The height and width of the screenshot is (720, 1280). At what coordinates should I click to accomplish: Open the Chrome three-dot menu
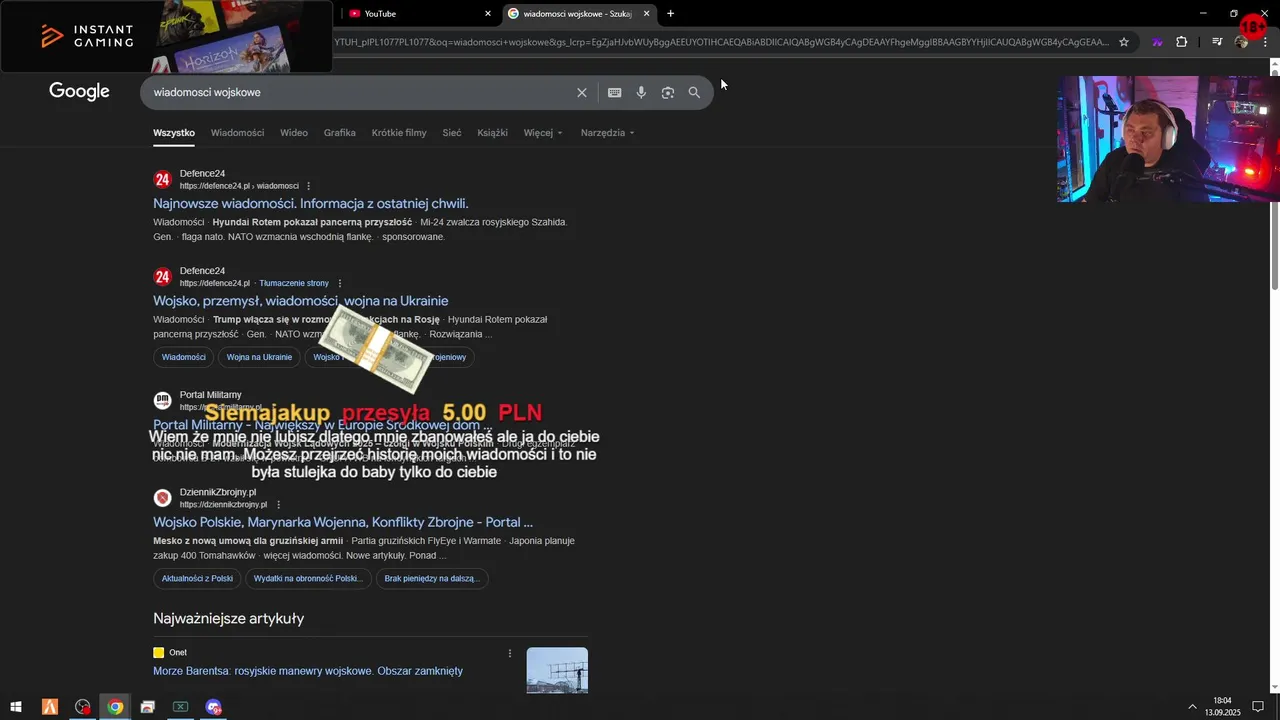point(1264,42)
